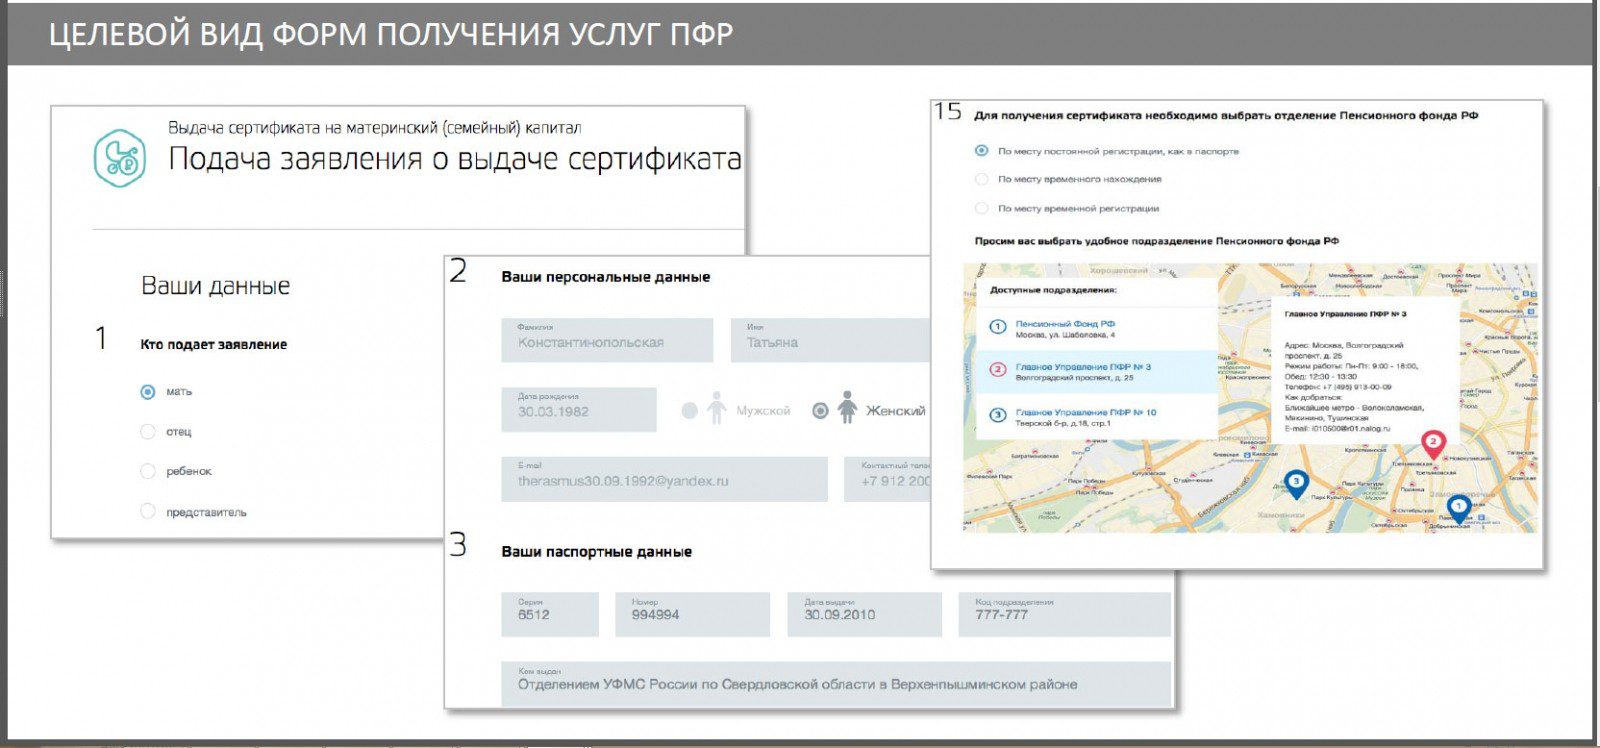Click 'Ваши паспортные данные' heading
1600x748 pixels.
pyautogui.click(x=597, y=552)
